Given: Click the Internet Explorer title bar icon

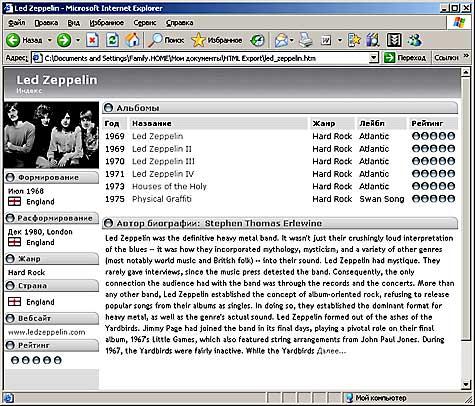Looking at the screenshot, I should pyautogui.click(x=8, y=8).
